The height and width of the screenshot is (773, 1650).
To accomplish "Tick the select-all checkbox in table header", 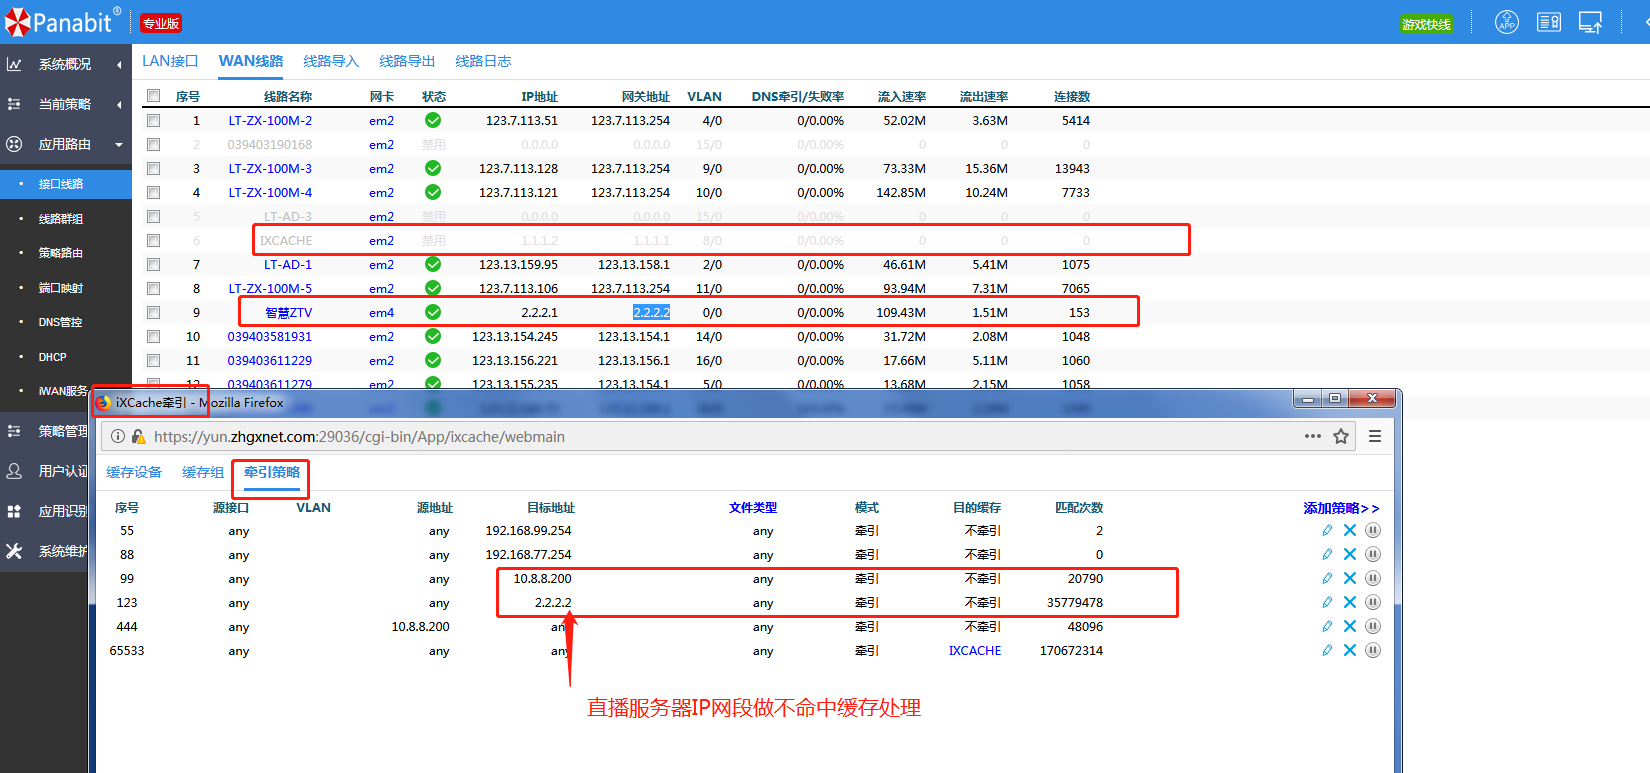I will tap(153, 96).
